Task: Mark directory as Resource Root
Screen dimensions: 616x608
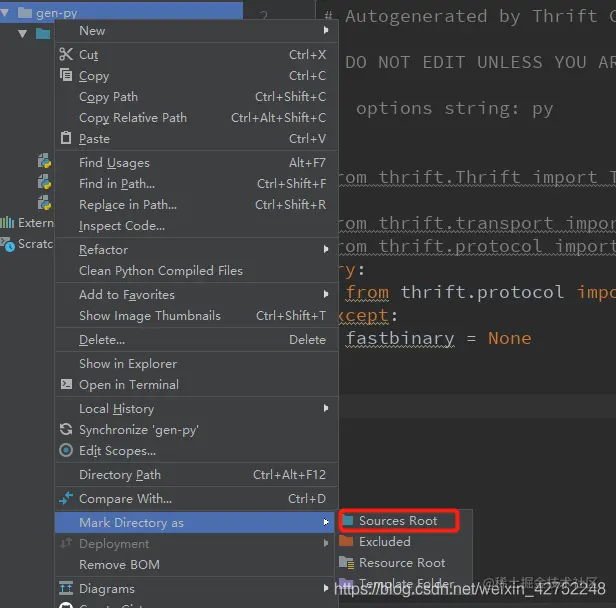Action: click(x=405, y=562)
